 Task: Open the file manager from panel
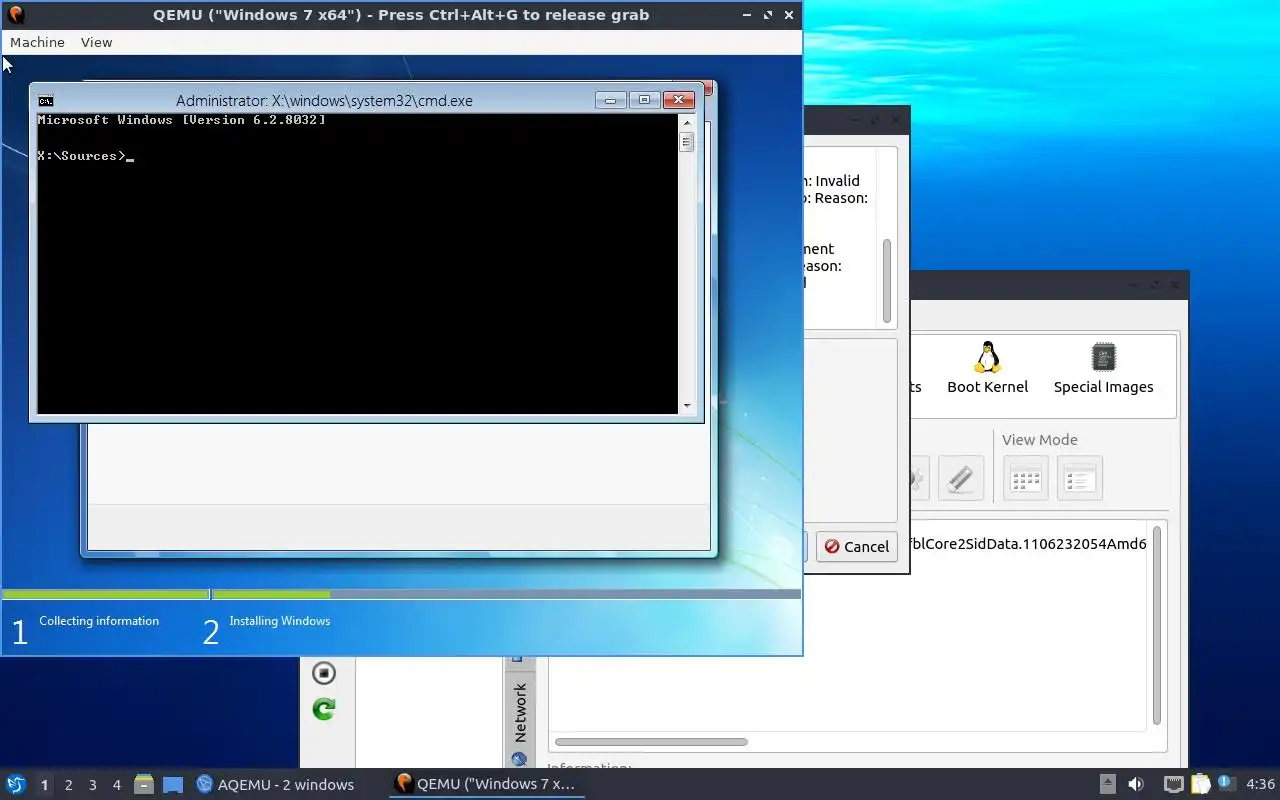click(144, 785)
